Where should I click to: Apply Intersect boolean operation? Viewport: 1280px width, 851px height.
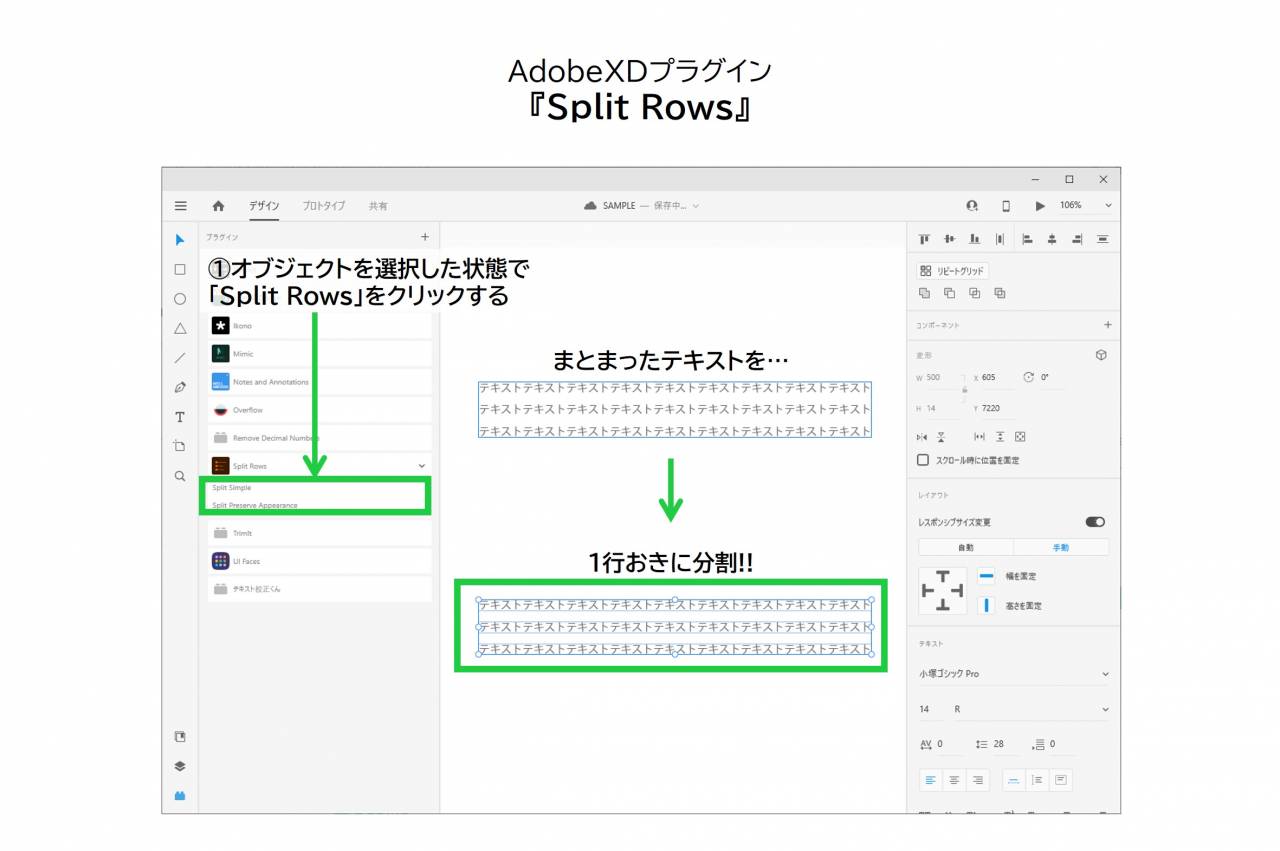click(x=974, y=293)
